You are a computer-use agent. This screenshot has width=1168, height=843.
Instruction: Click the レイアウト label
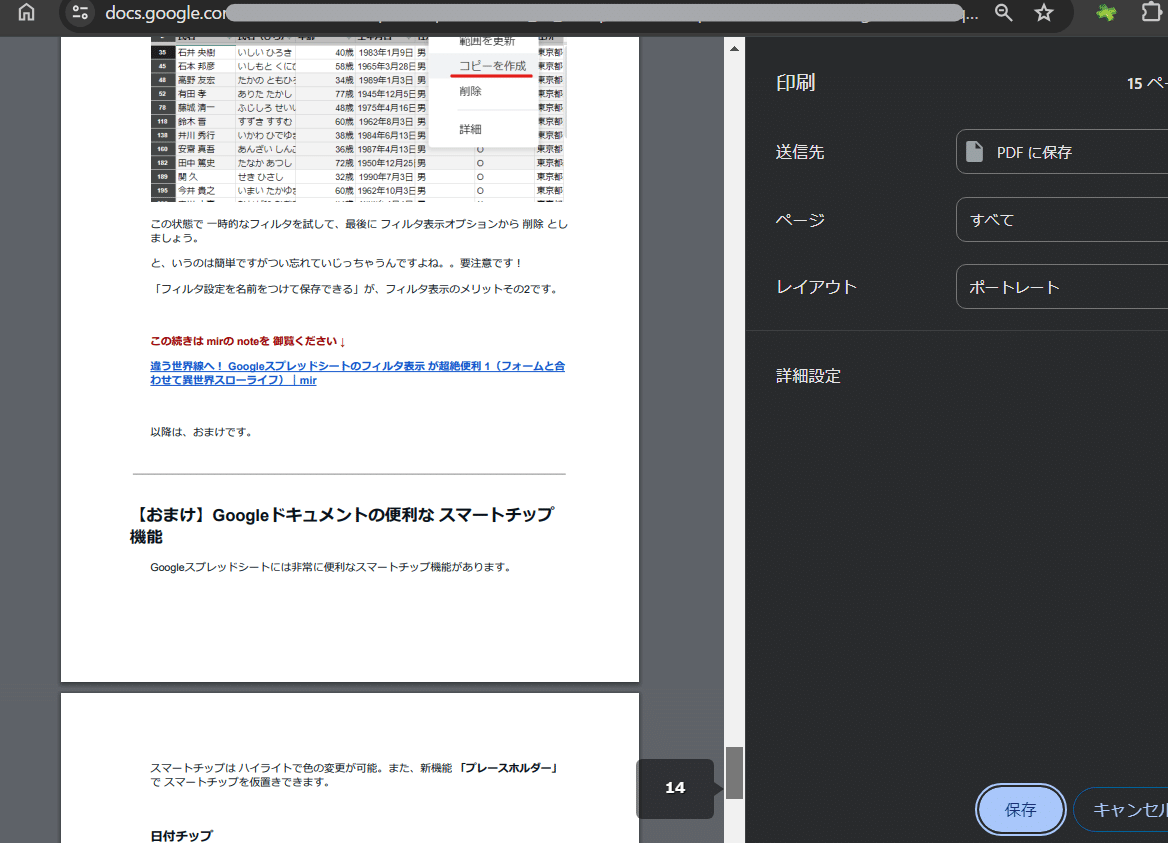point(816,287)
